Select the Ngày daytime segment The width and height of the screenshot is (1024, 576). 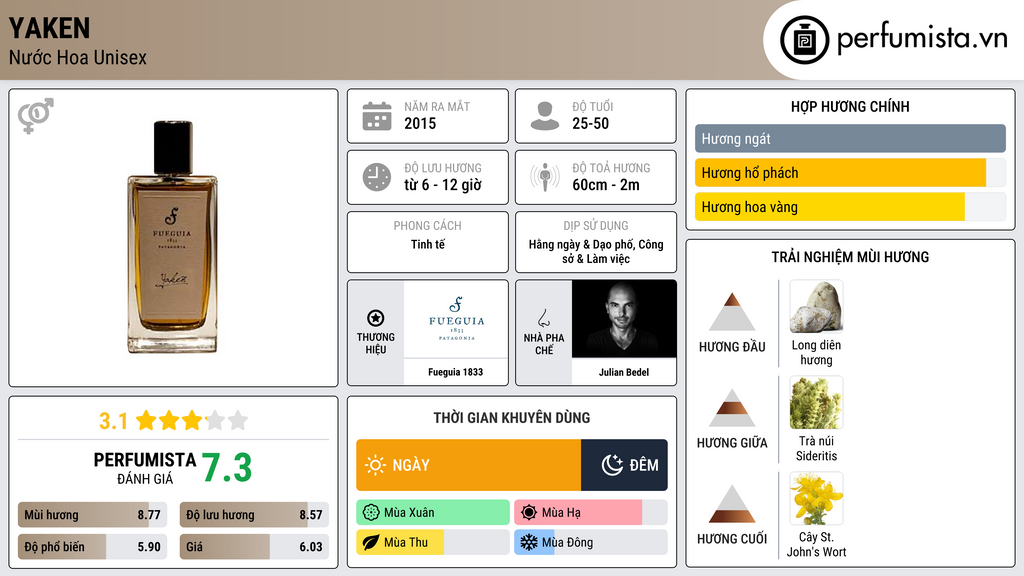coord(468,465)
